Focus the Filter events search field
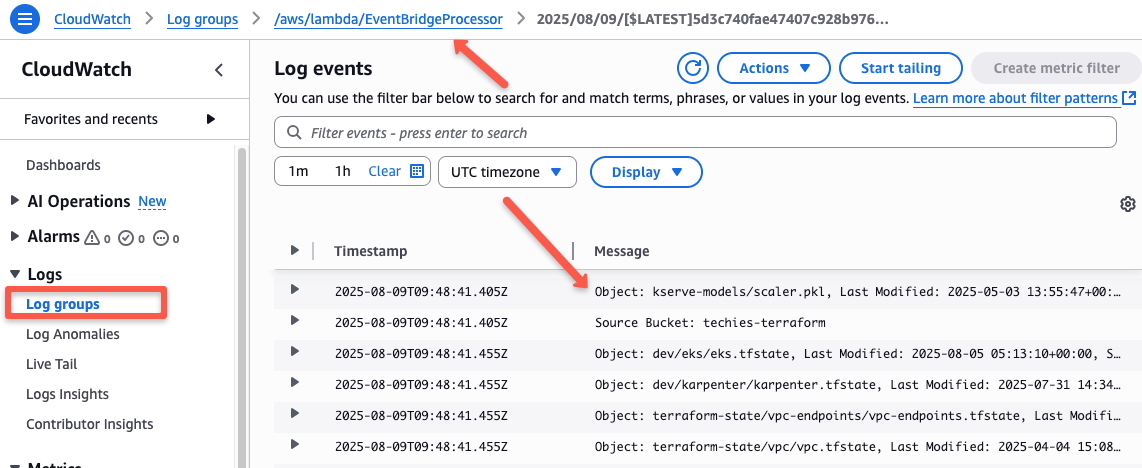The image size is (1142, 468). [696, 132]
